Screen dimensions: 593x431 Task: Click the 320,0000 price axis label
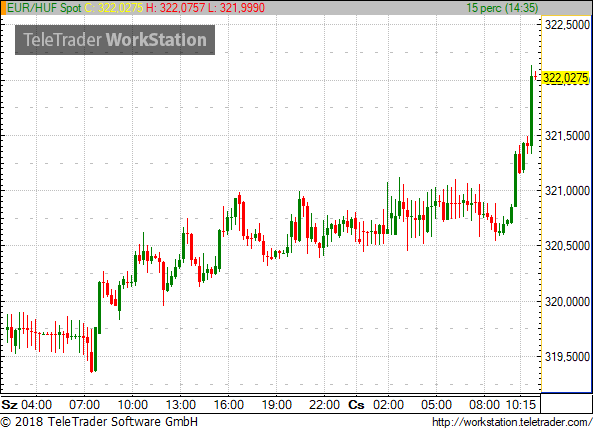(567, 302)
